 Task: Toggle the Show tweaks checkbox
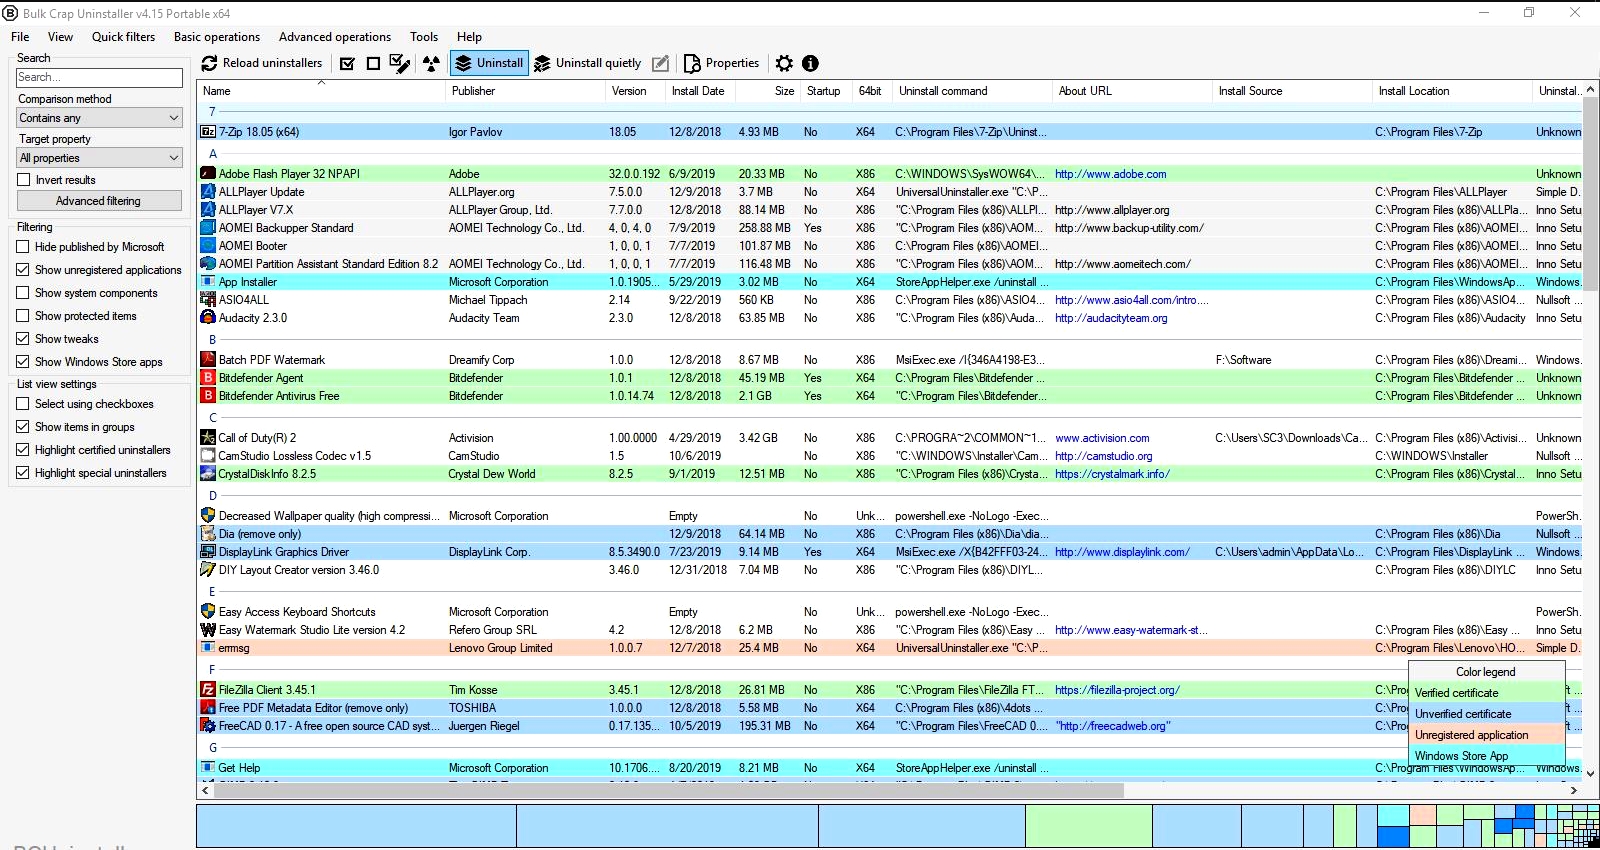(23, 339)
